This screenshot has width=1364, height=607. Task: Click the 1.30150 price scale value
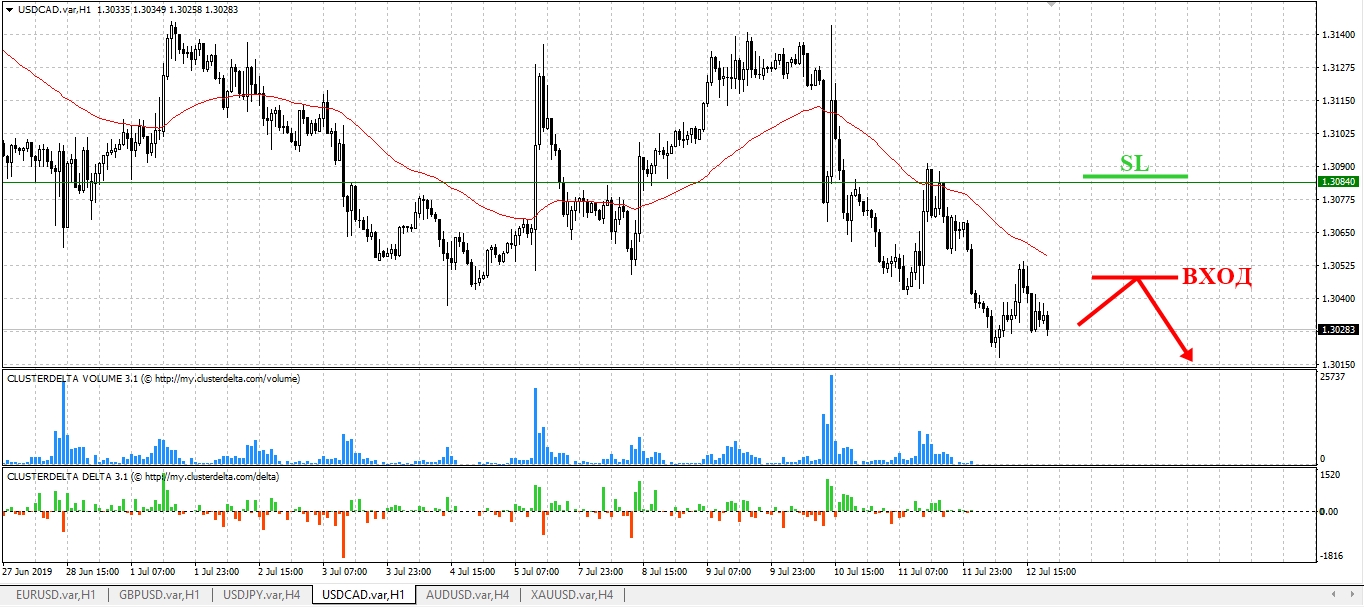tap(1337, 364)
